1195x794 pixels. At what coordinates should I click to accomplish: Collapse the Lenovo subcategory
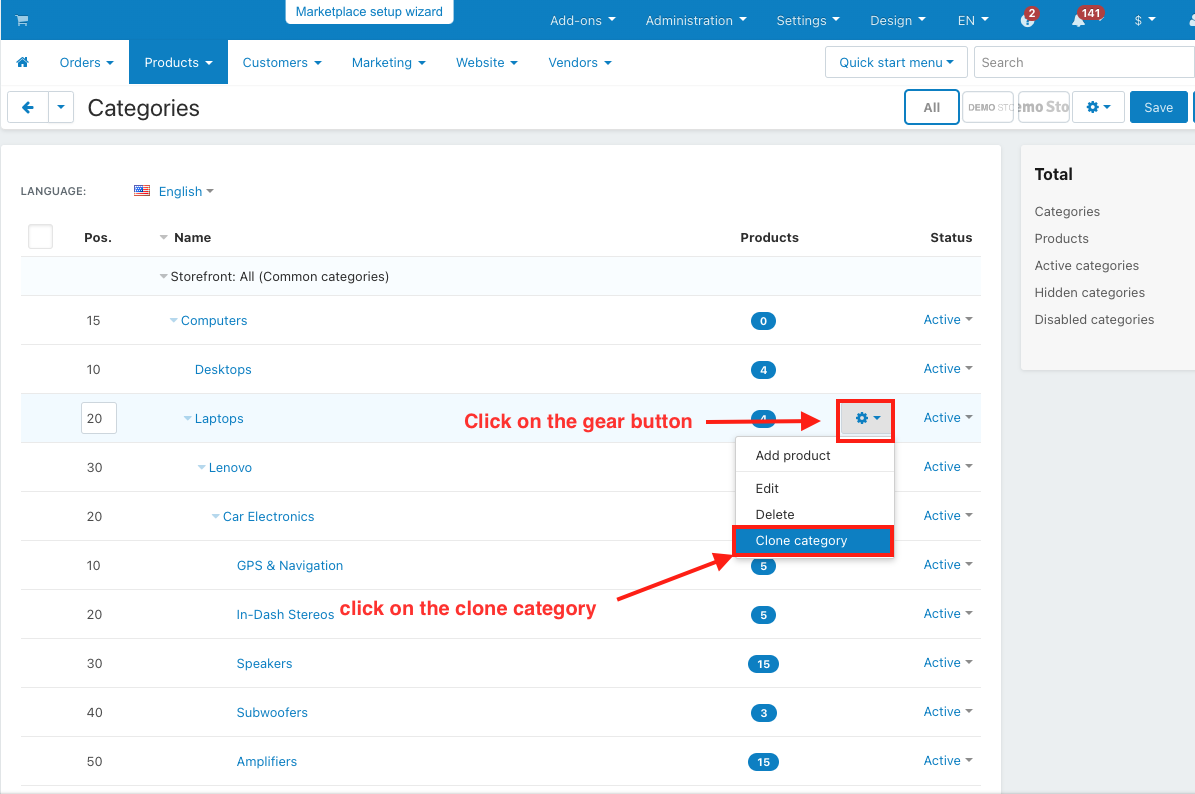tap(201, 467)
